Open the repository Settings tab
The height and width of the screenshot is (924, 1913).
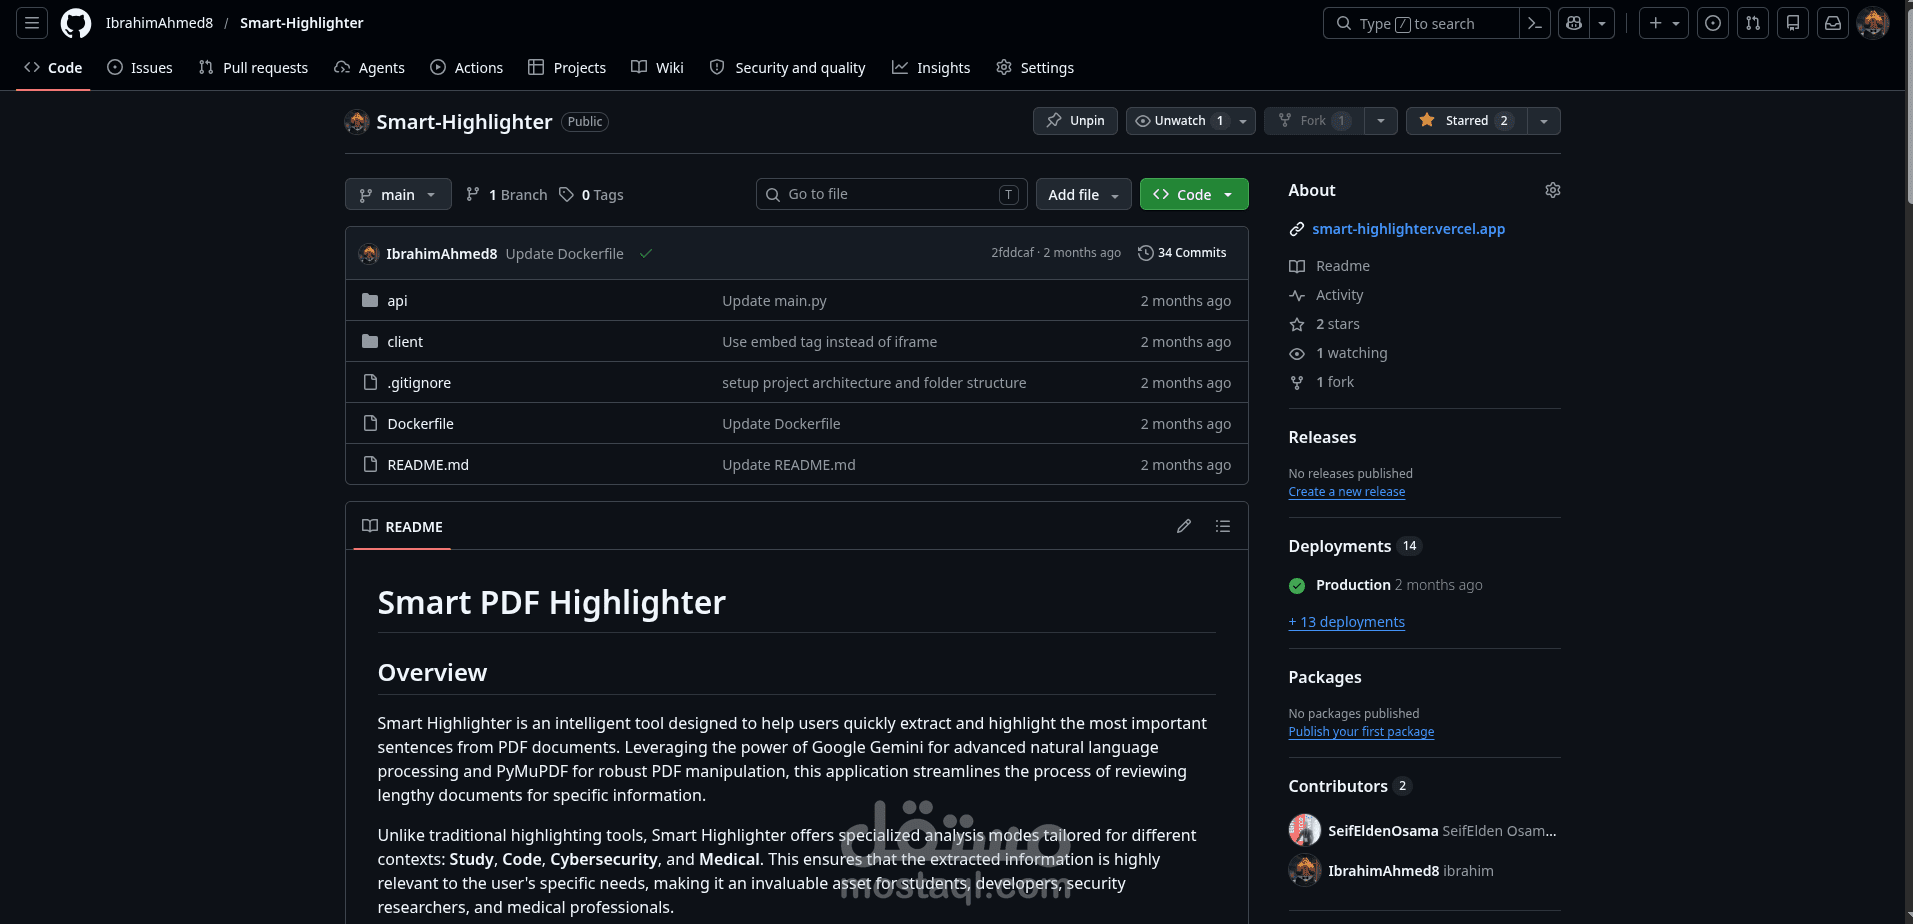point(1035,67)
